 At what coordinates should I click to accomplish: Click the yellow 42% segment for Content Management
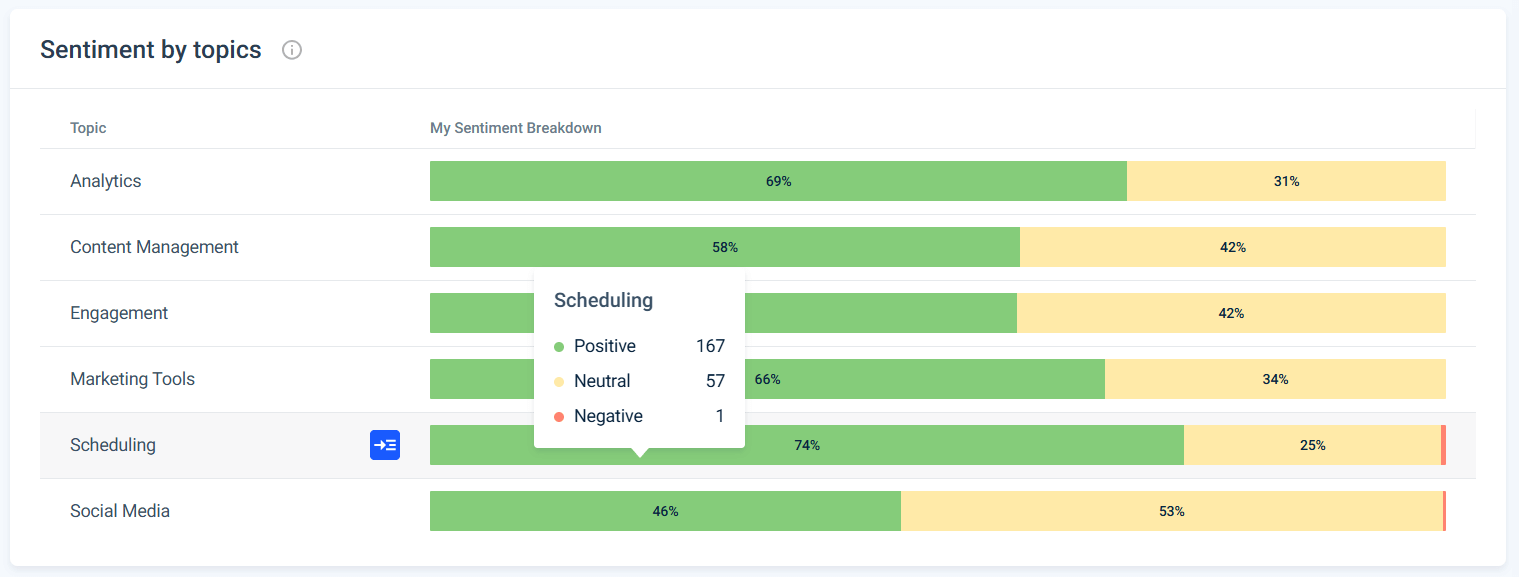click(1232, 247)
